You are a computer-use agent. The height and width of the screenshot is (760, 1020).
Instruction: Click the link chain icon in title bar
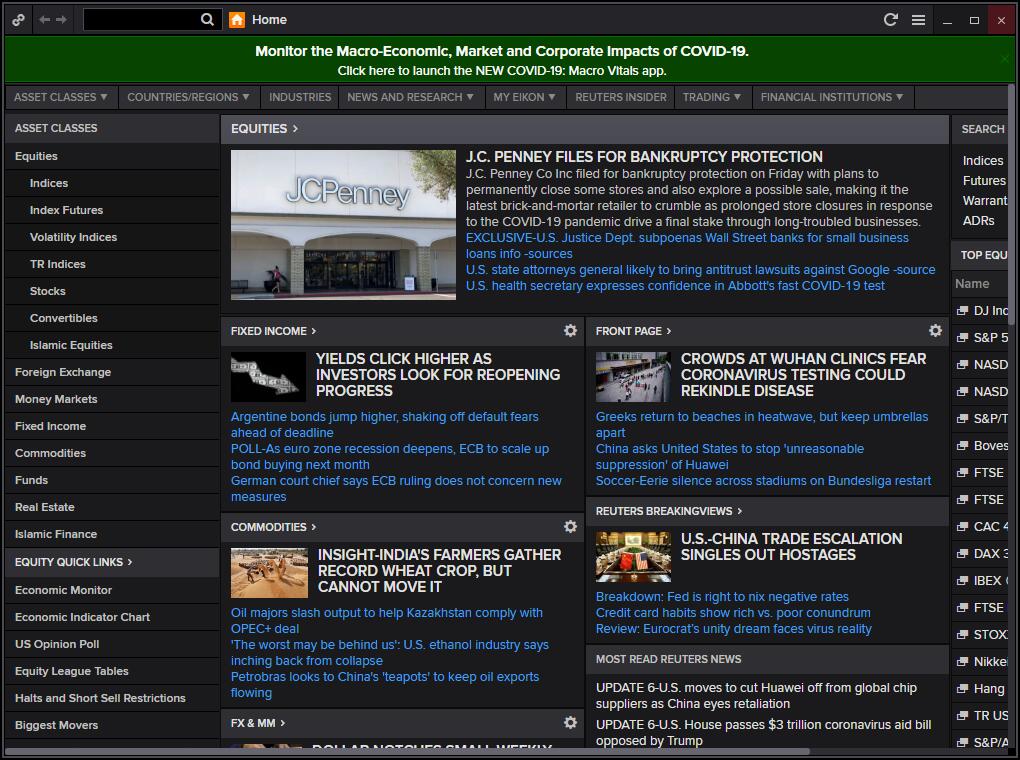[18, 20]
